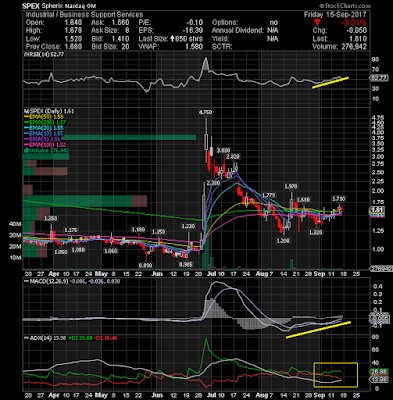Click the 'Chg:' label in header
393x400 pixels.
pos(319,31)
